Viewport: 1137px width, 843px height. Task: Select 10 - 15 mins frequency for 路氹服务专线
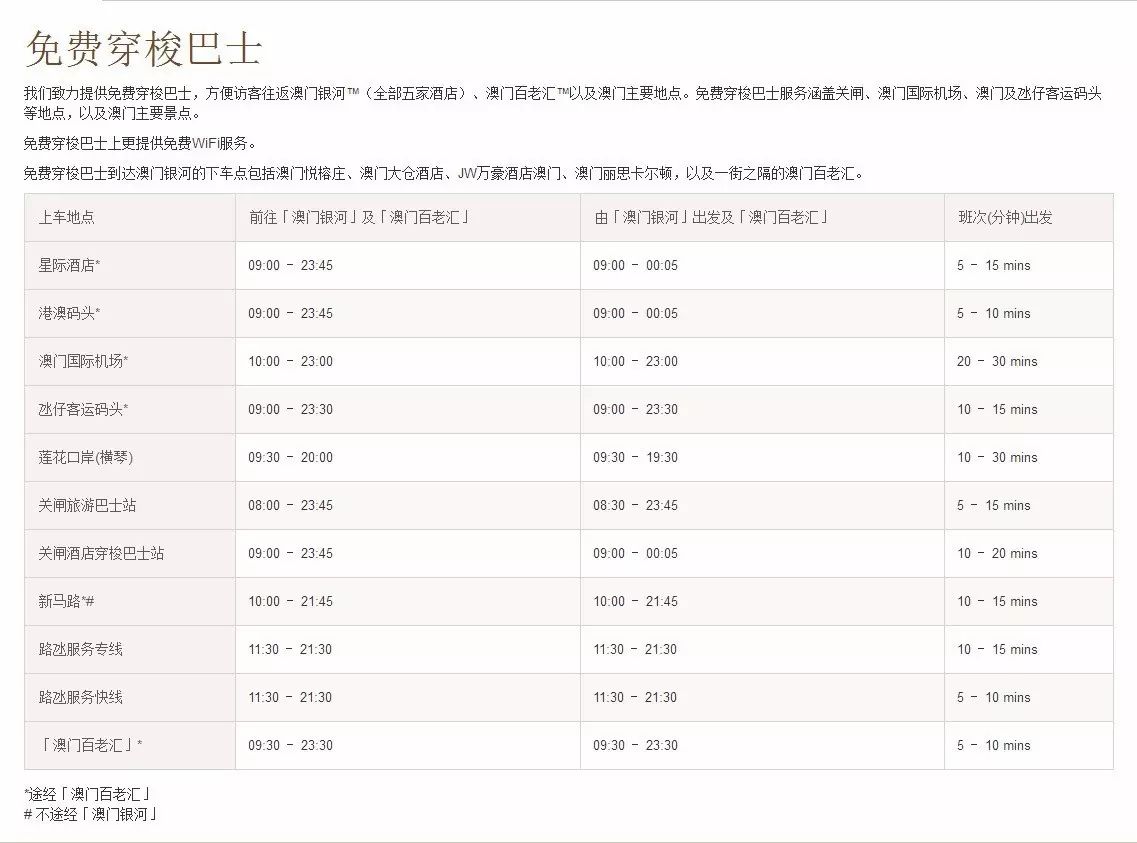coord(997,649)
